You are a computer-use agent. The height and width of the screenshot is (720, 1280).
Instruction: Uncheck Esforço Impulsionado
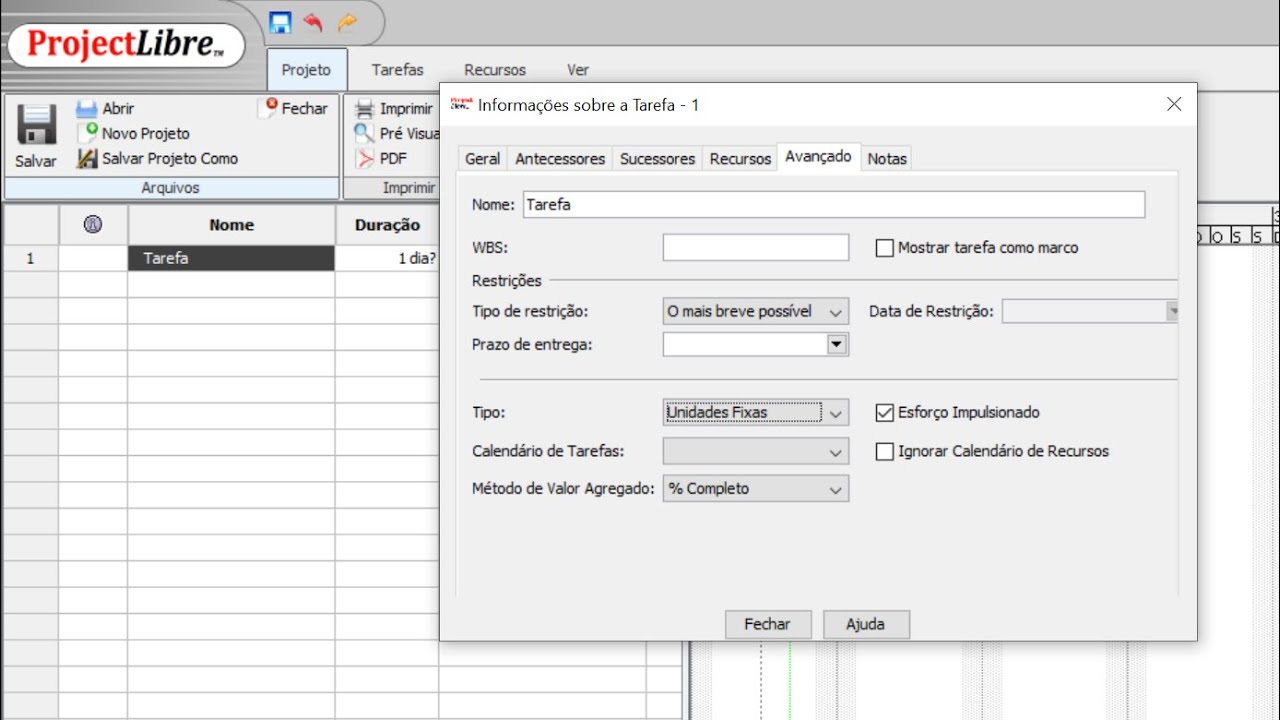[884, 412]
